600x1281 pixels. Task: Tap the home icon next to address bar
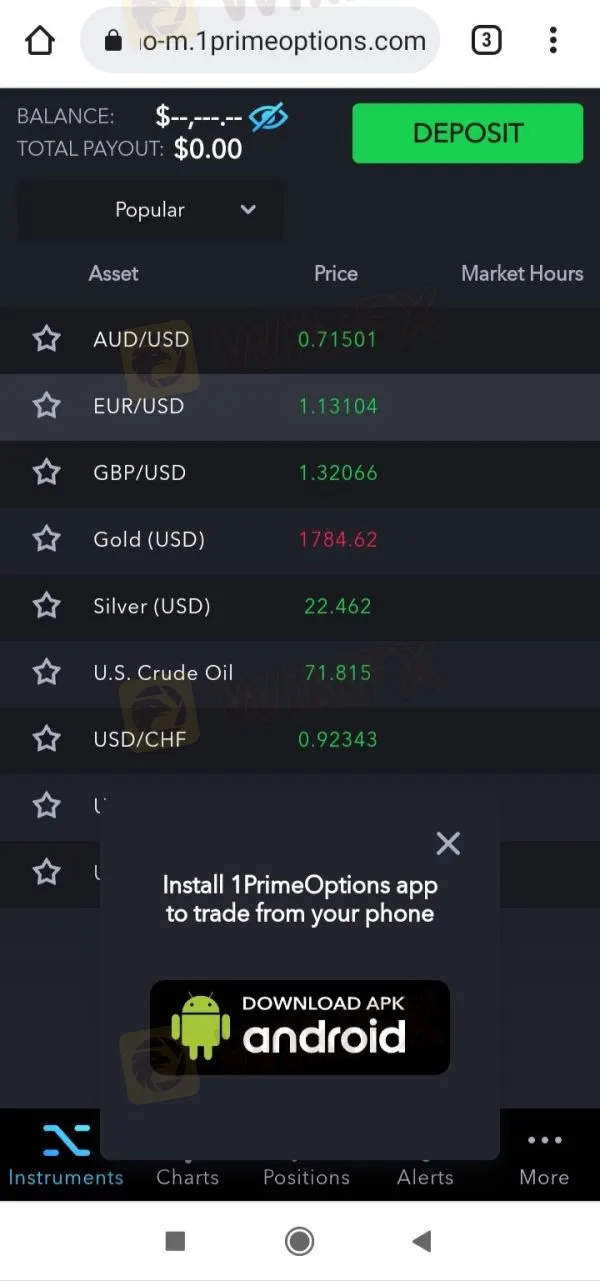coord(38,40)
